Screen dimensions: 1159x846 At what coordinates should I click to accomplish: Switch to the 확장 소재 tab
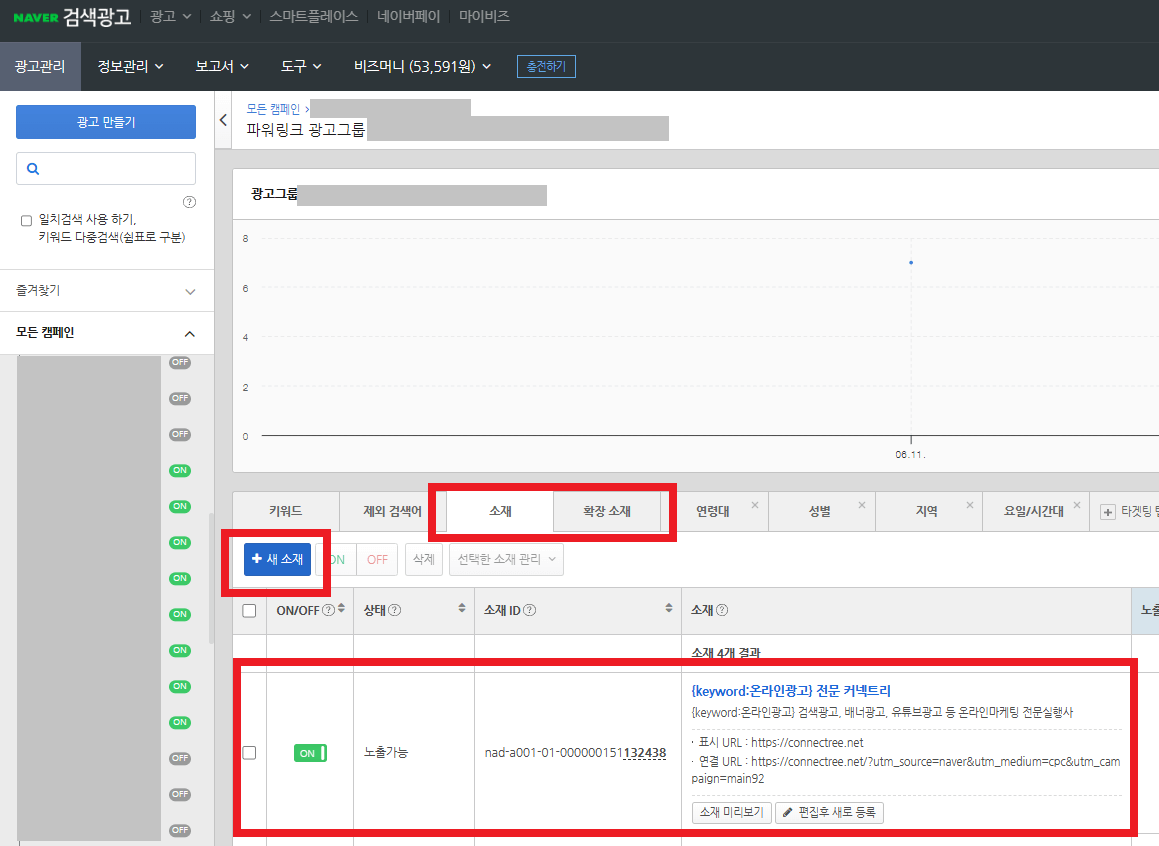coord(607,511)
